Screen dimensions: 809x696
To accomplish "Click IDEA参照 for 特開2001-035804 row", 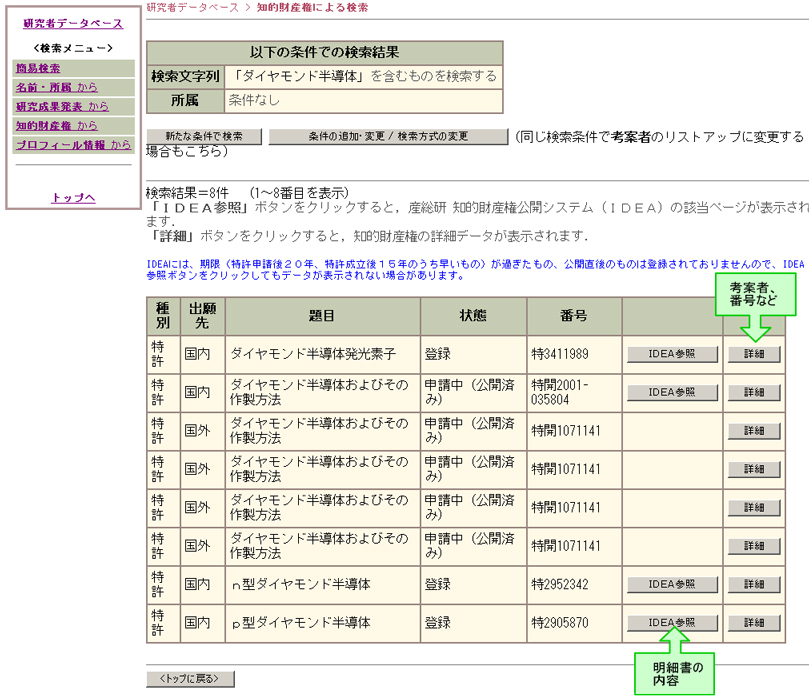I will [x=672, y=392].
